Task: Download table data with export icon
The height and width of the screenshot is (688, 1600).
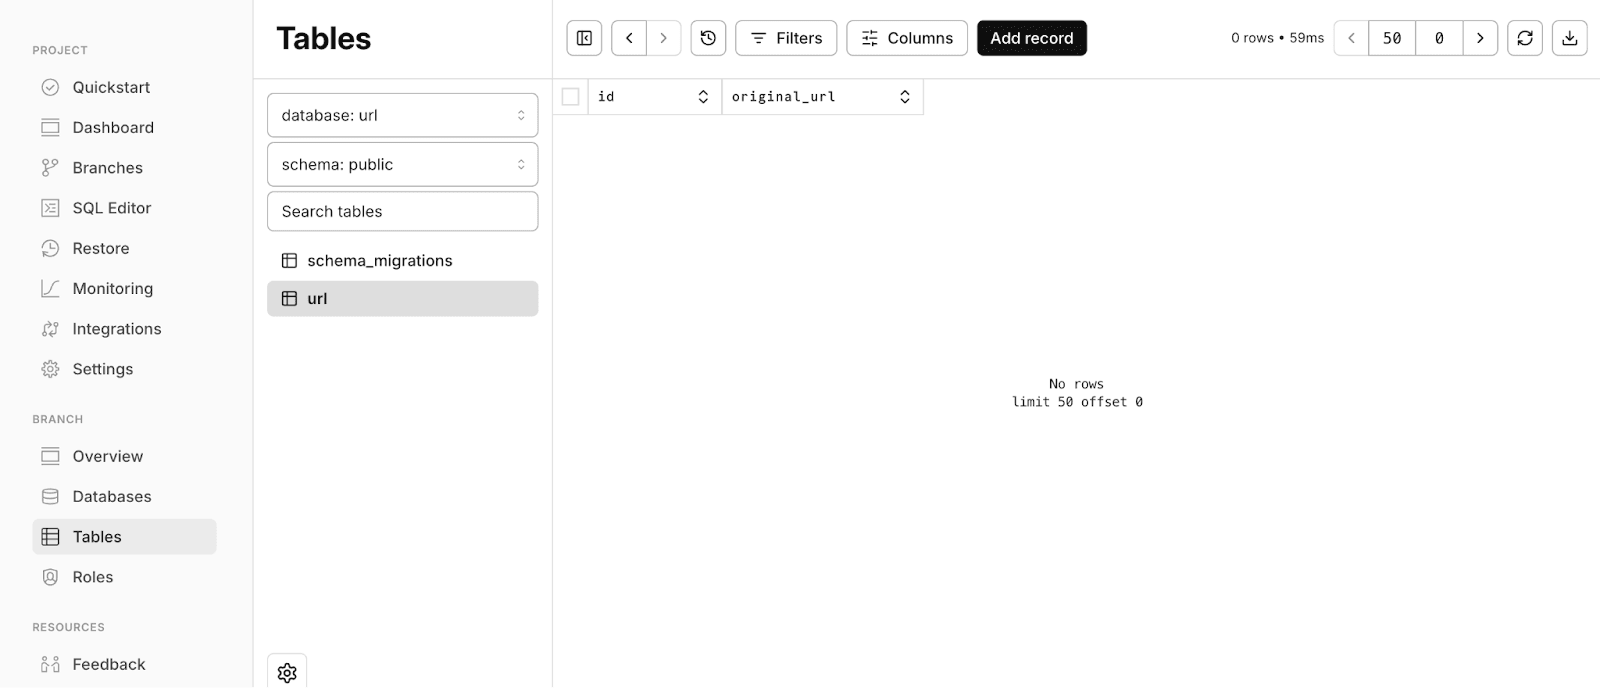Action: coord(1569,38)
